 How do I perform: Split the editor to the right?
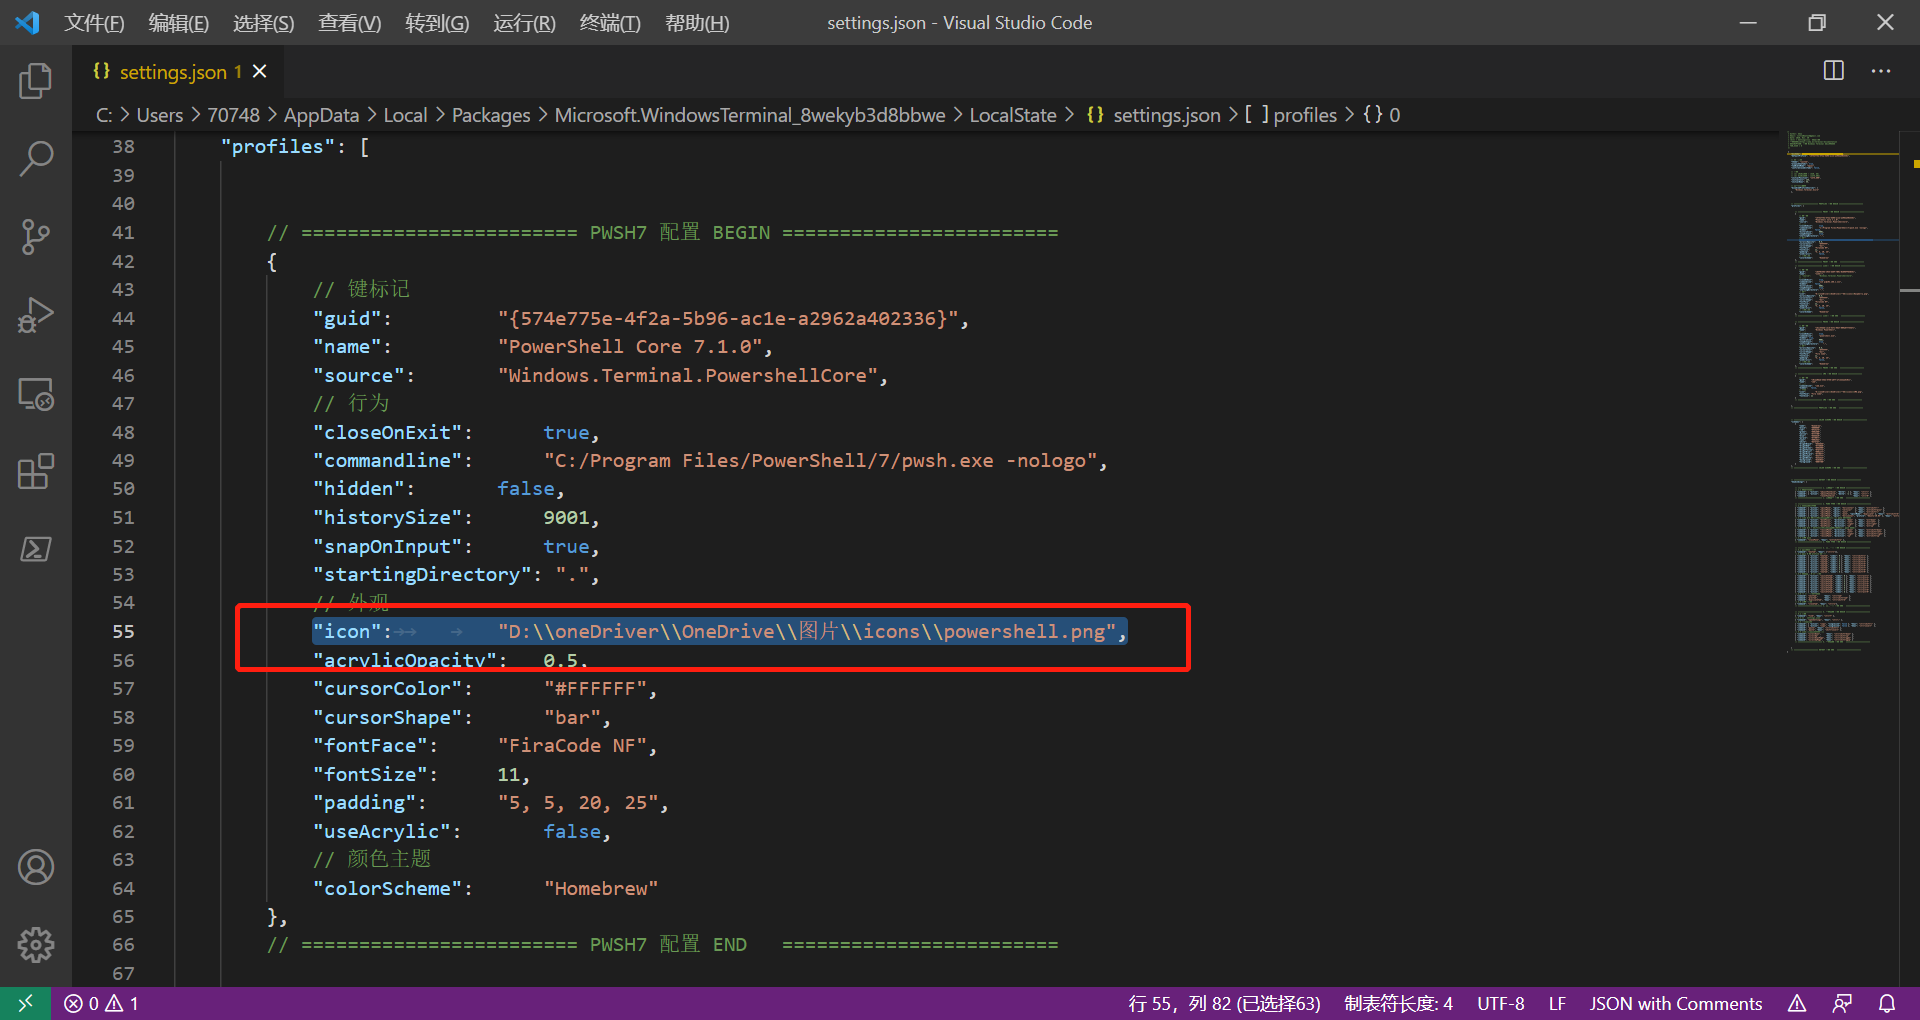pyautogui.click(x=1834, y=71)
